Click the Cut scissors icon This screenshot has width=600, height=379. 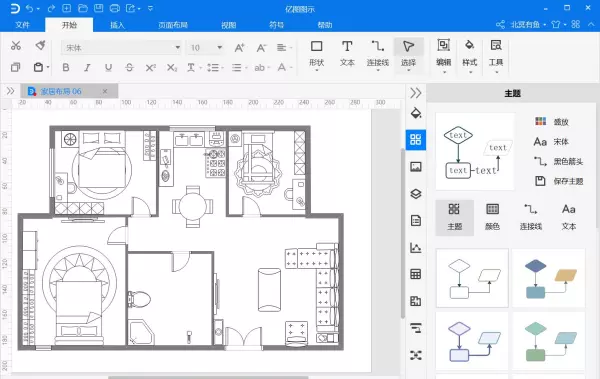[x=16, y=46]
